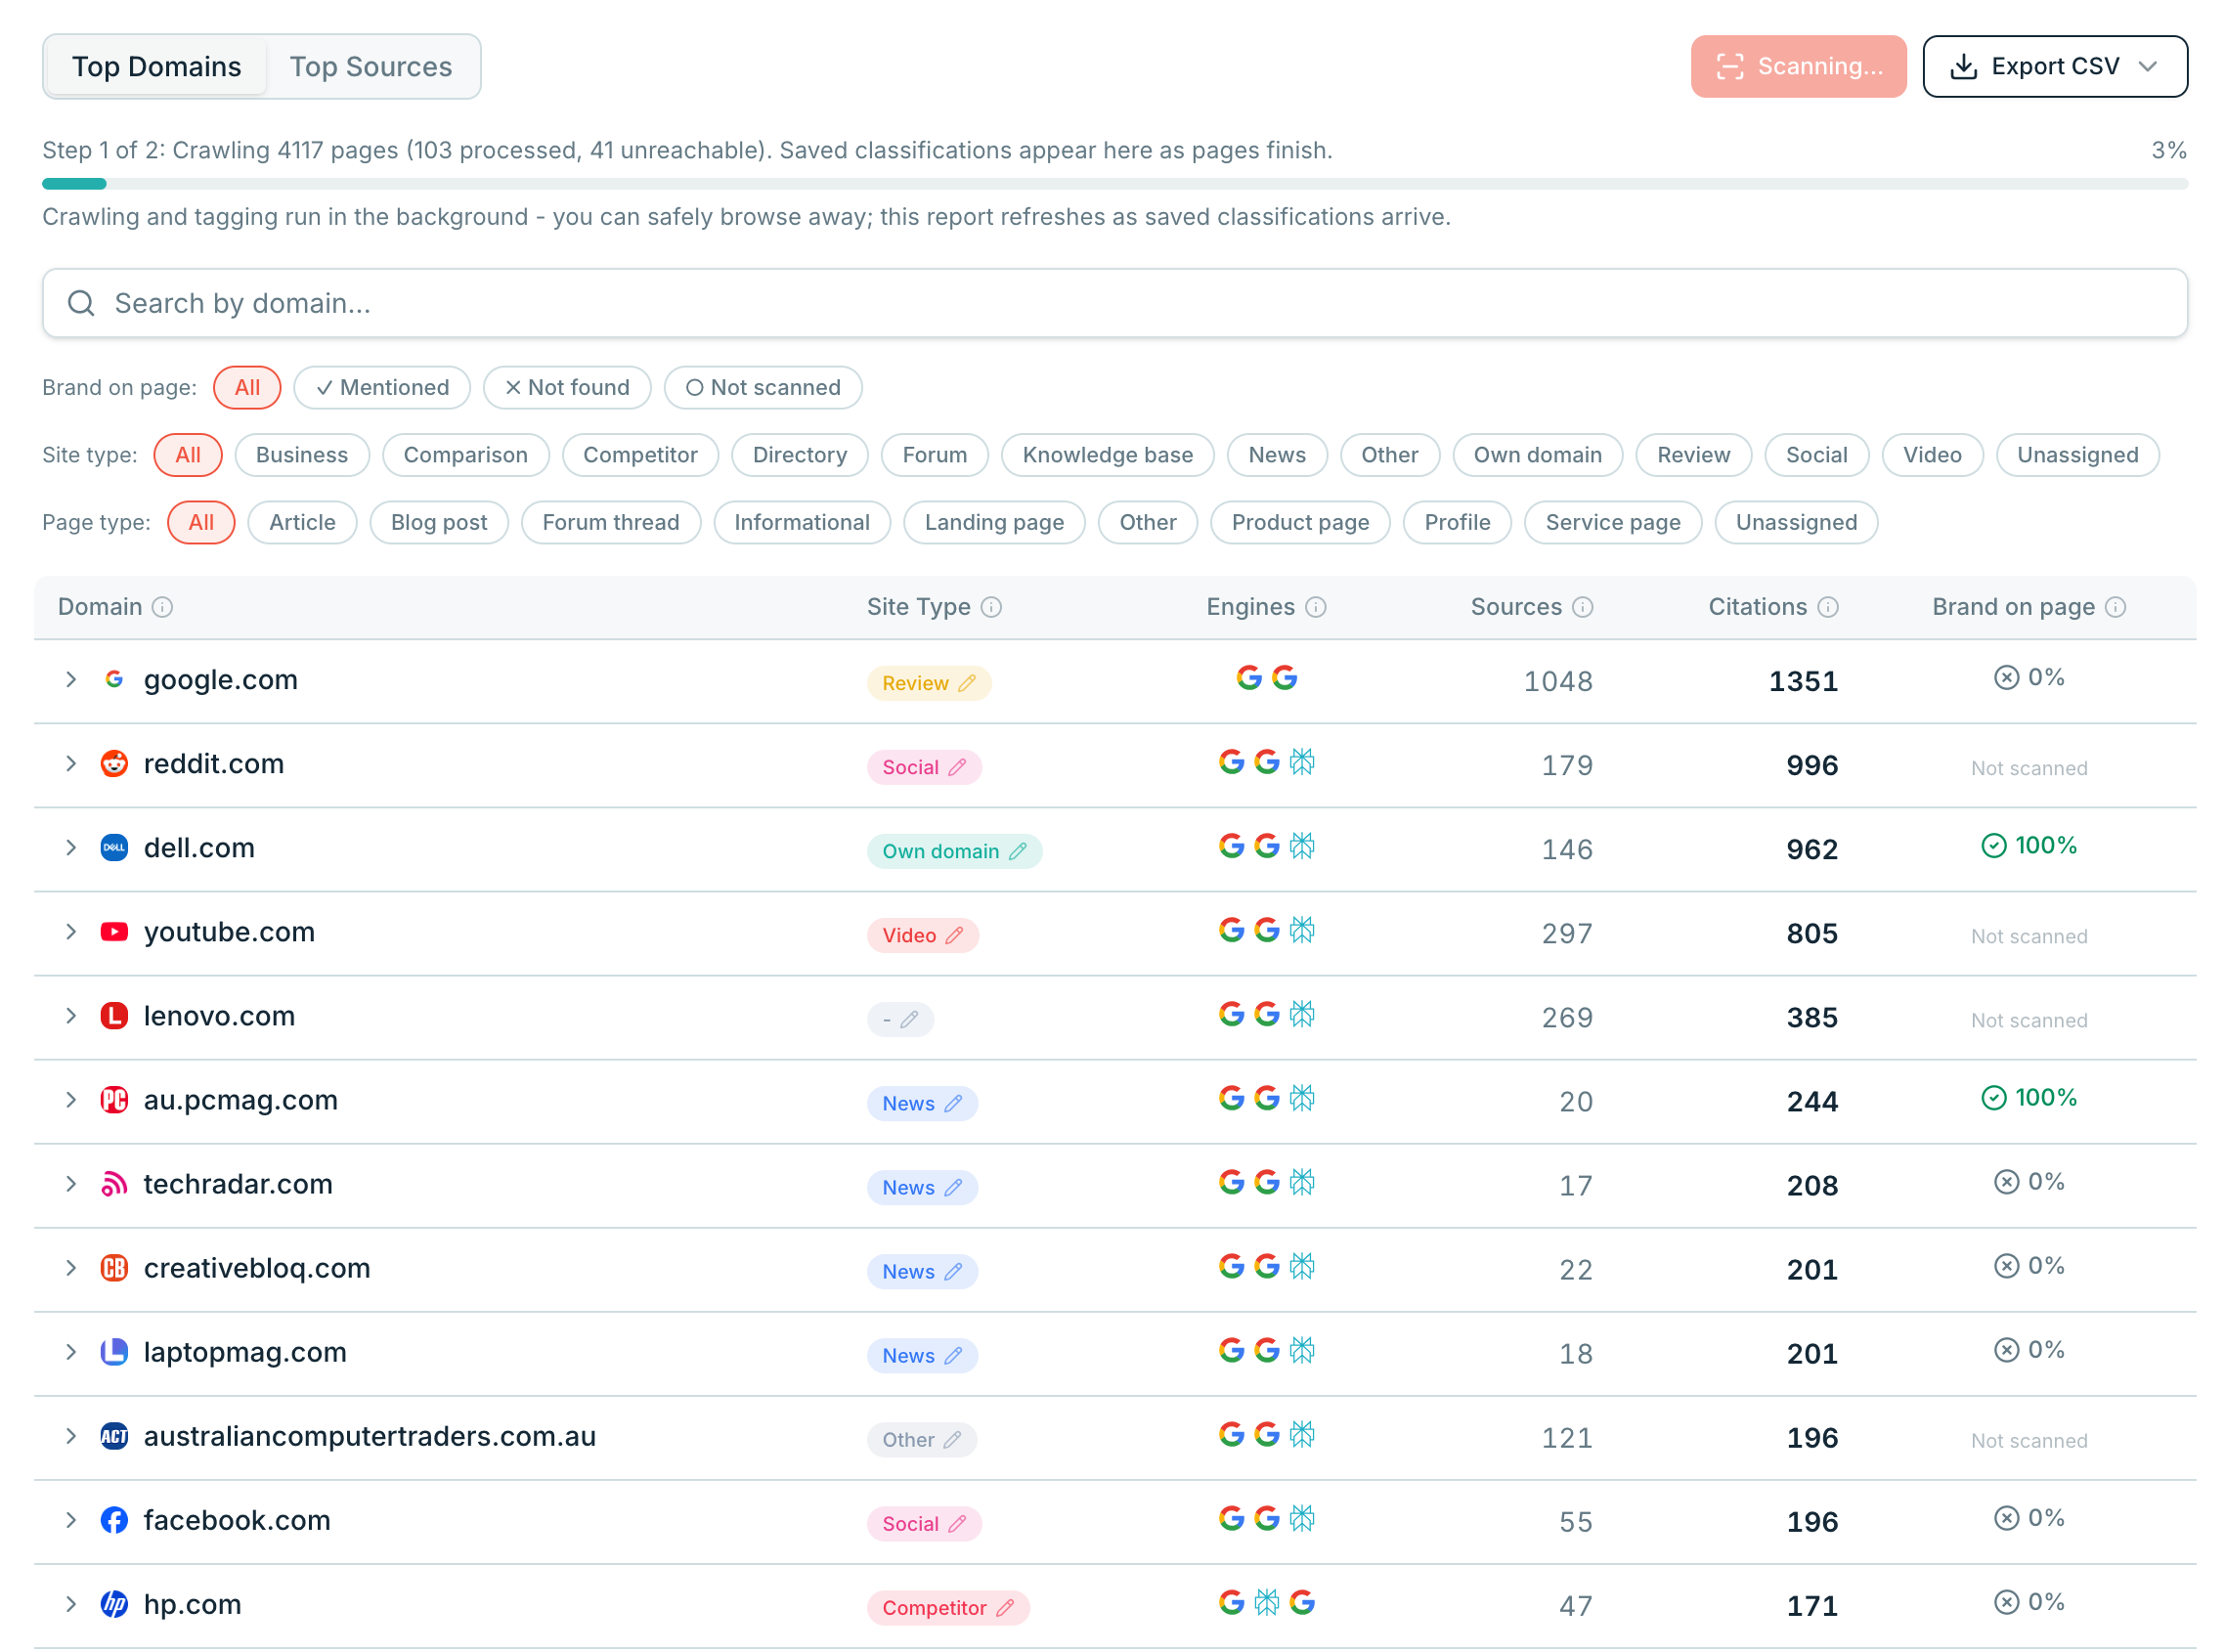Image resolution: width=2225 pixels, height=1652 pixels.
Task: Switch to the Top Sources tab
Action: coord(371,67)
